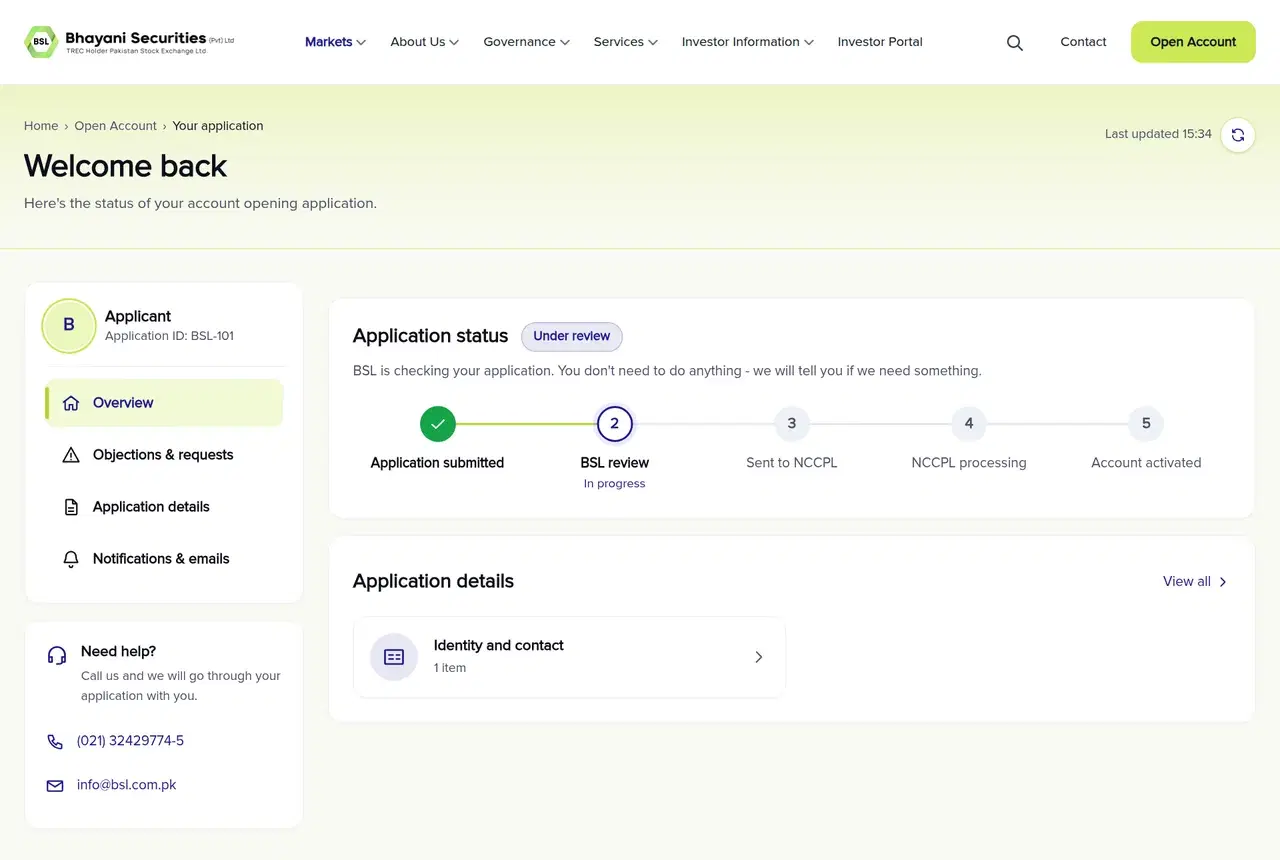Image resolution: width=1280 pixels, height=860 pixels.
Task: Select step 5 Account activated marker
Action: [1146, 424]
